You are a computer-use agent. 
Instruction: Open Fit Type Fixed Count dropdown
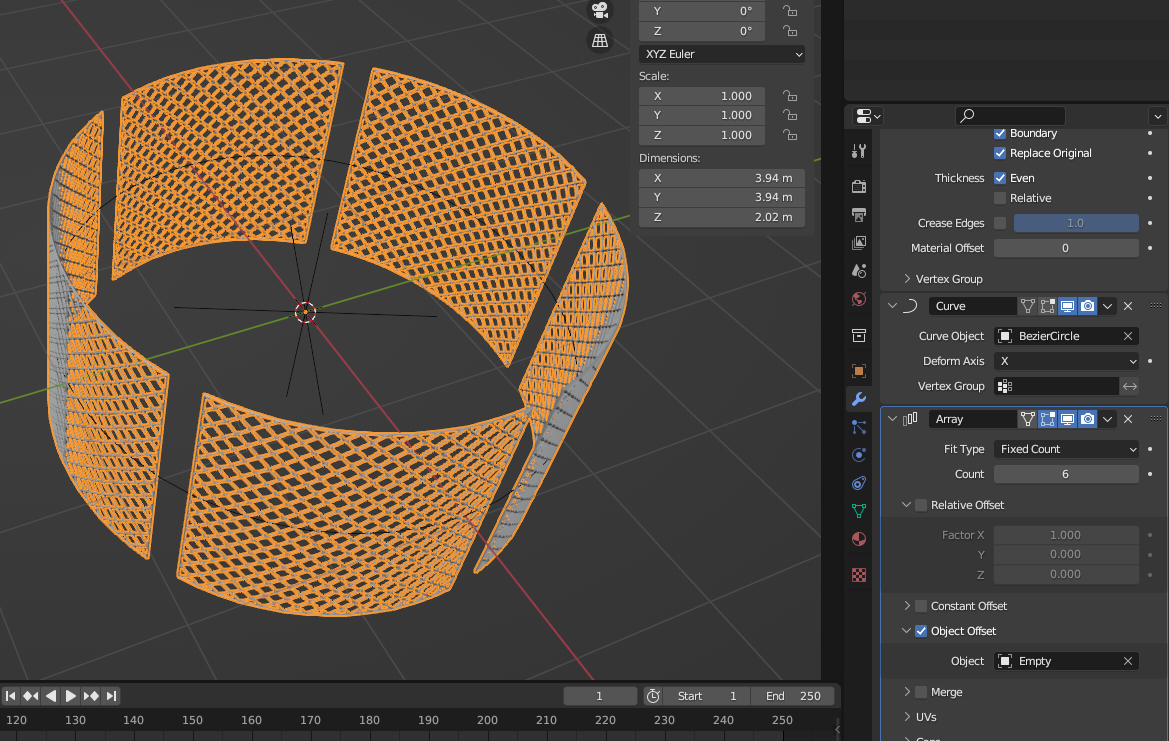pos(1066,449)
